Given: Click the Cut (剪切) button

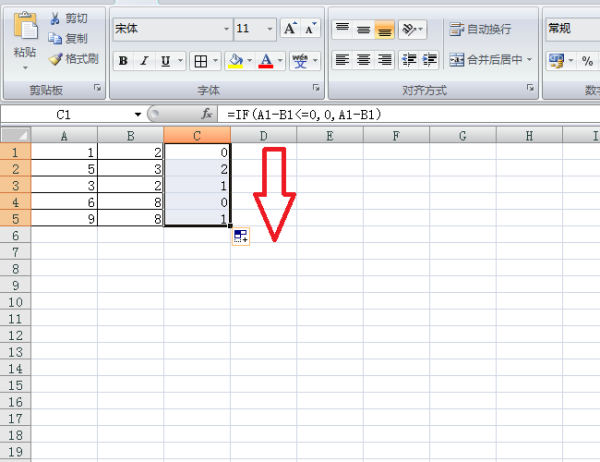Looking at the screenshot, I should 68,18.
